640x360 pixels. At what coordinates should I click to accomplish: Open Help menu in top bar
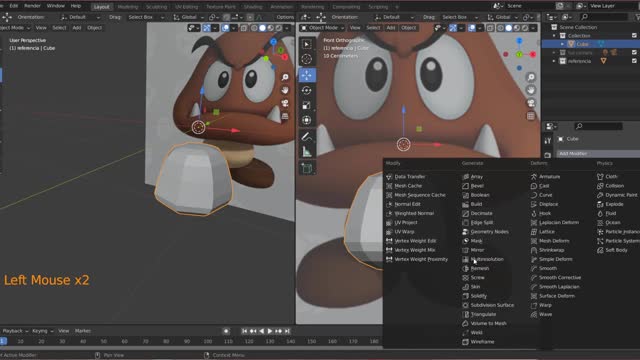click(76, 6)
